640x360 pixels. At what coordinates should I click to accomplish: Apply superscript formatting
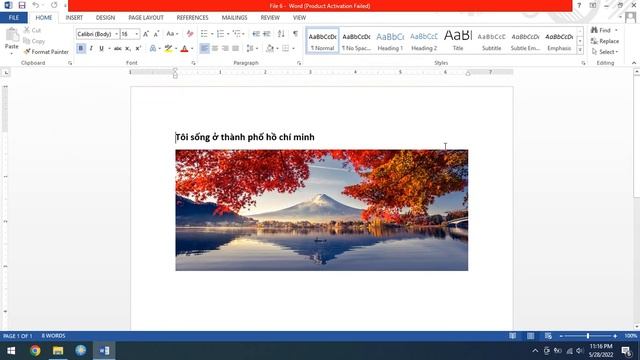pos(138,49)
